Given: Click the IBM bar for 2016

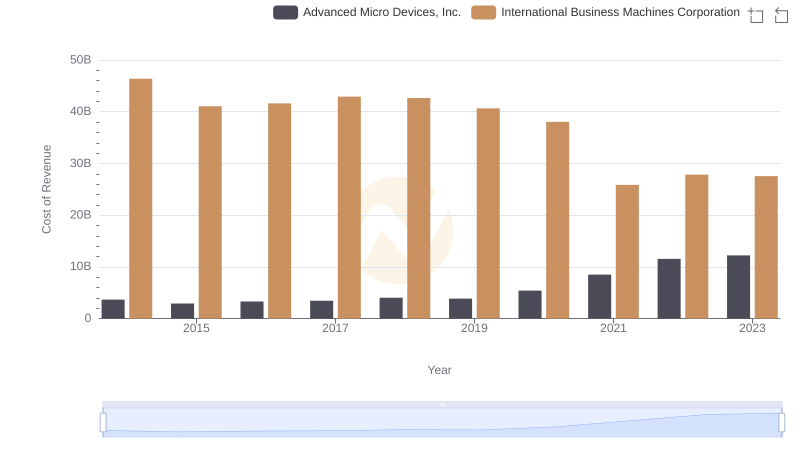Looking at the screenshot, I should (280, 211).
